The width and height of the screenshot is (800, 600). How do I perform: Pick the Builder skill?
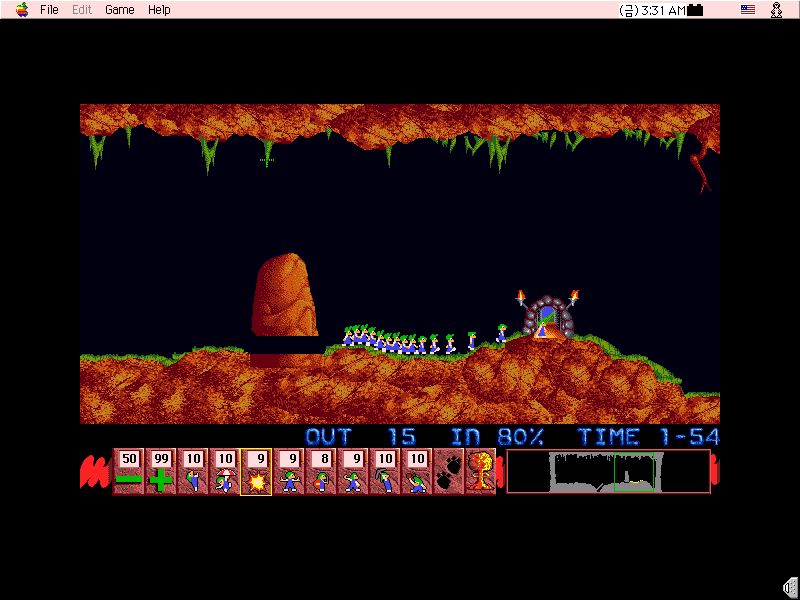[321, 472]
